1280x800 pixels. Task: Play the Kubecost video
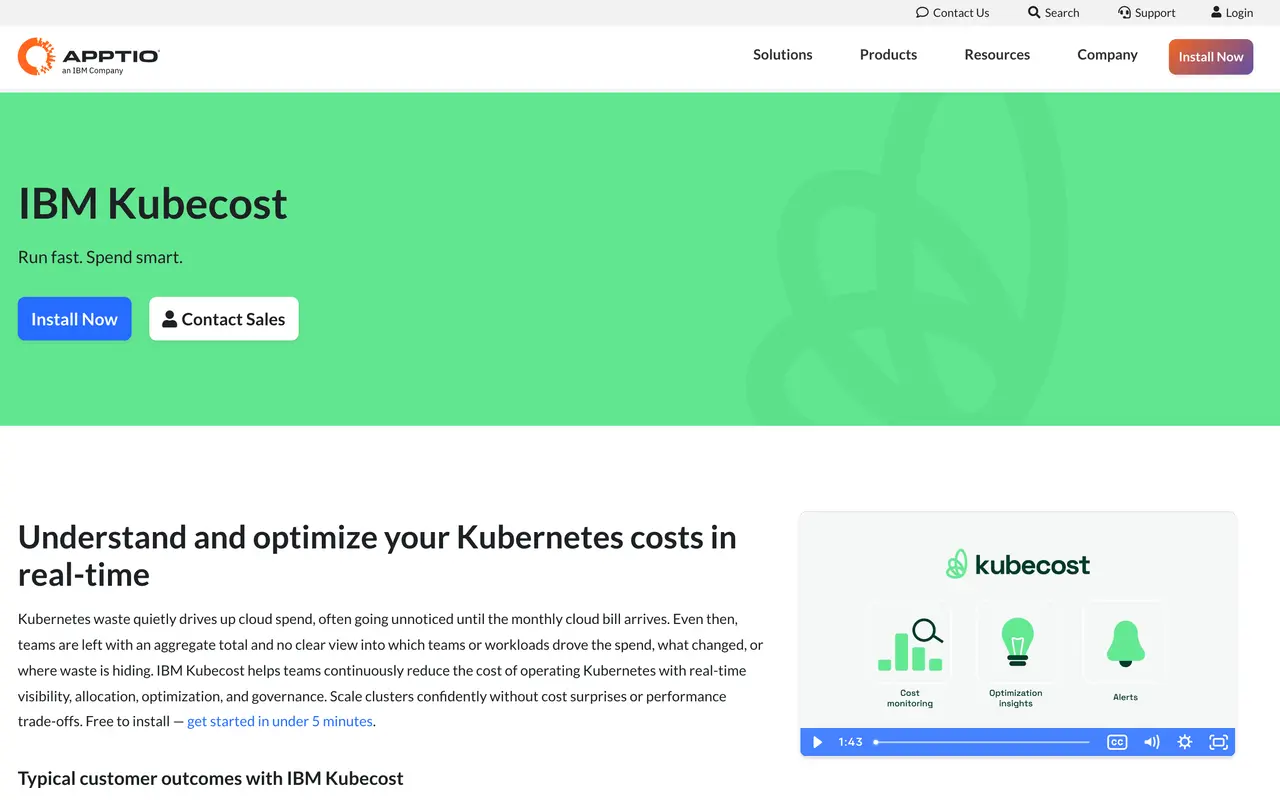click(x=817, y=742)
